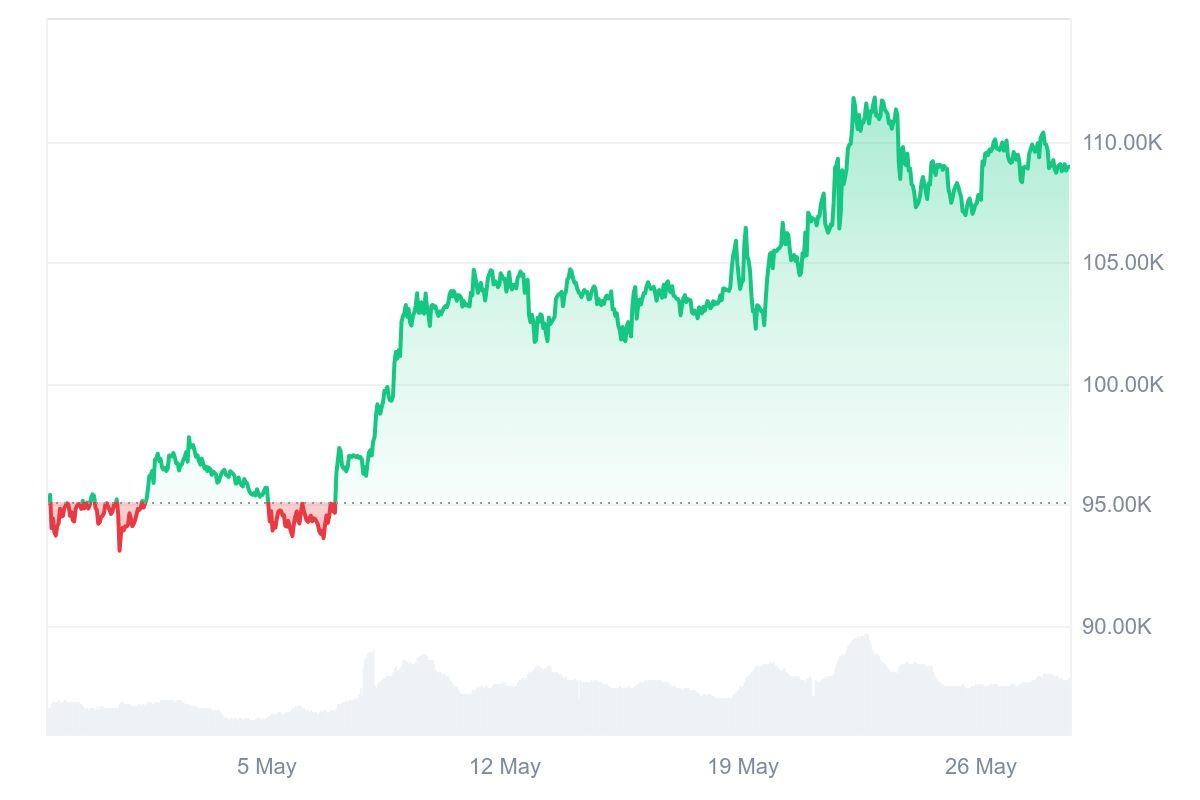Viewport: 1200px width, 800px height.
Task: Select the 19 May date label
Action: pos(743,767)
